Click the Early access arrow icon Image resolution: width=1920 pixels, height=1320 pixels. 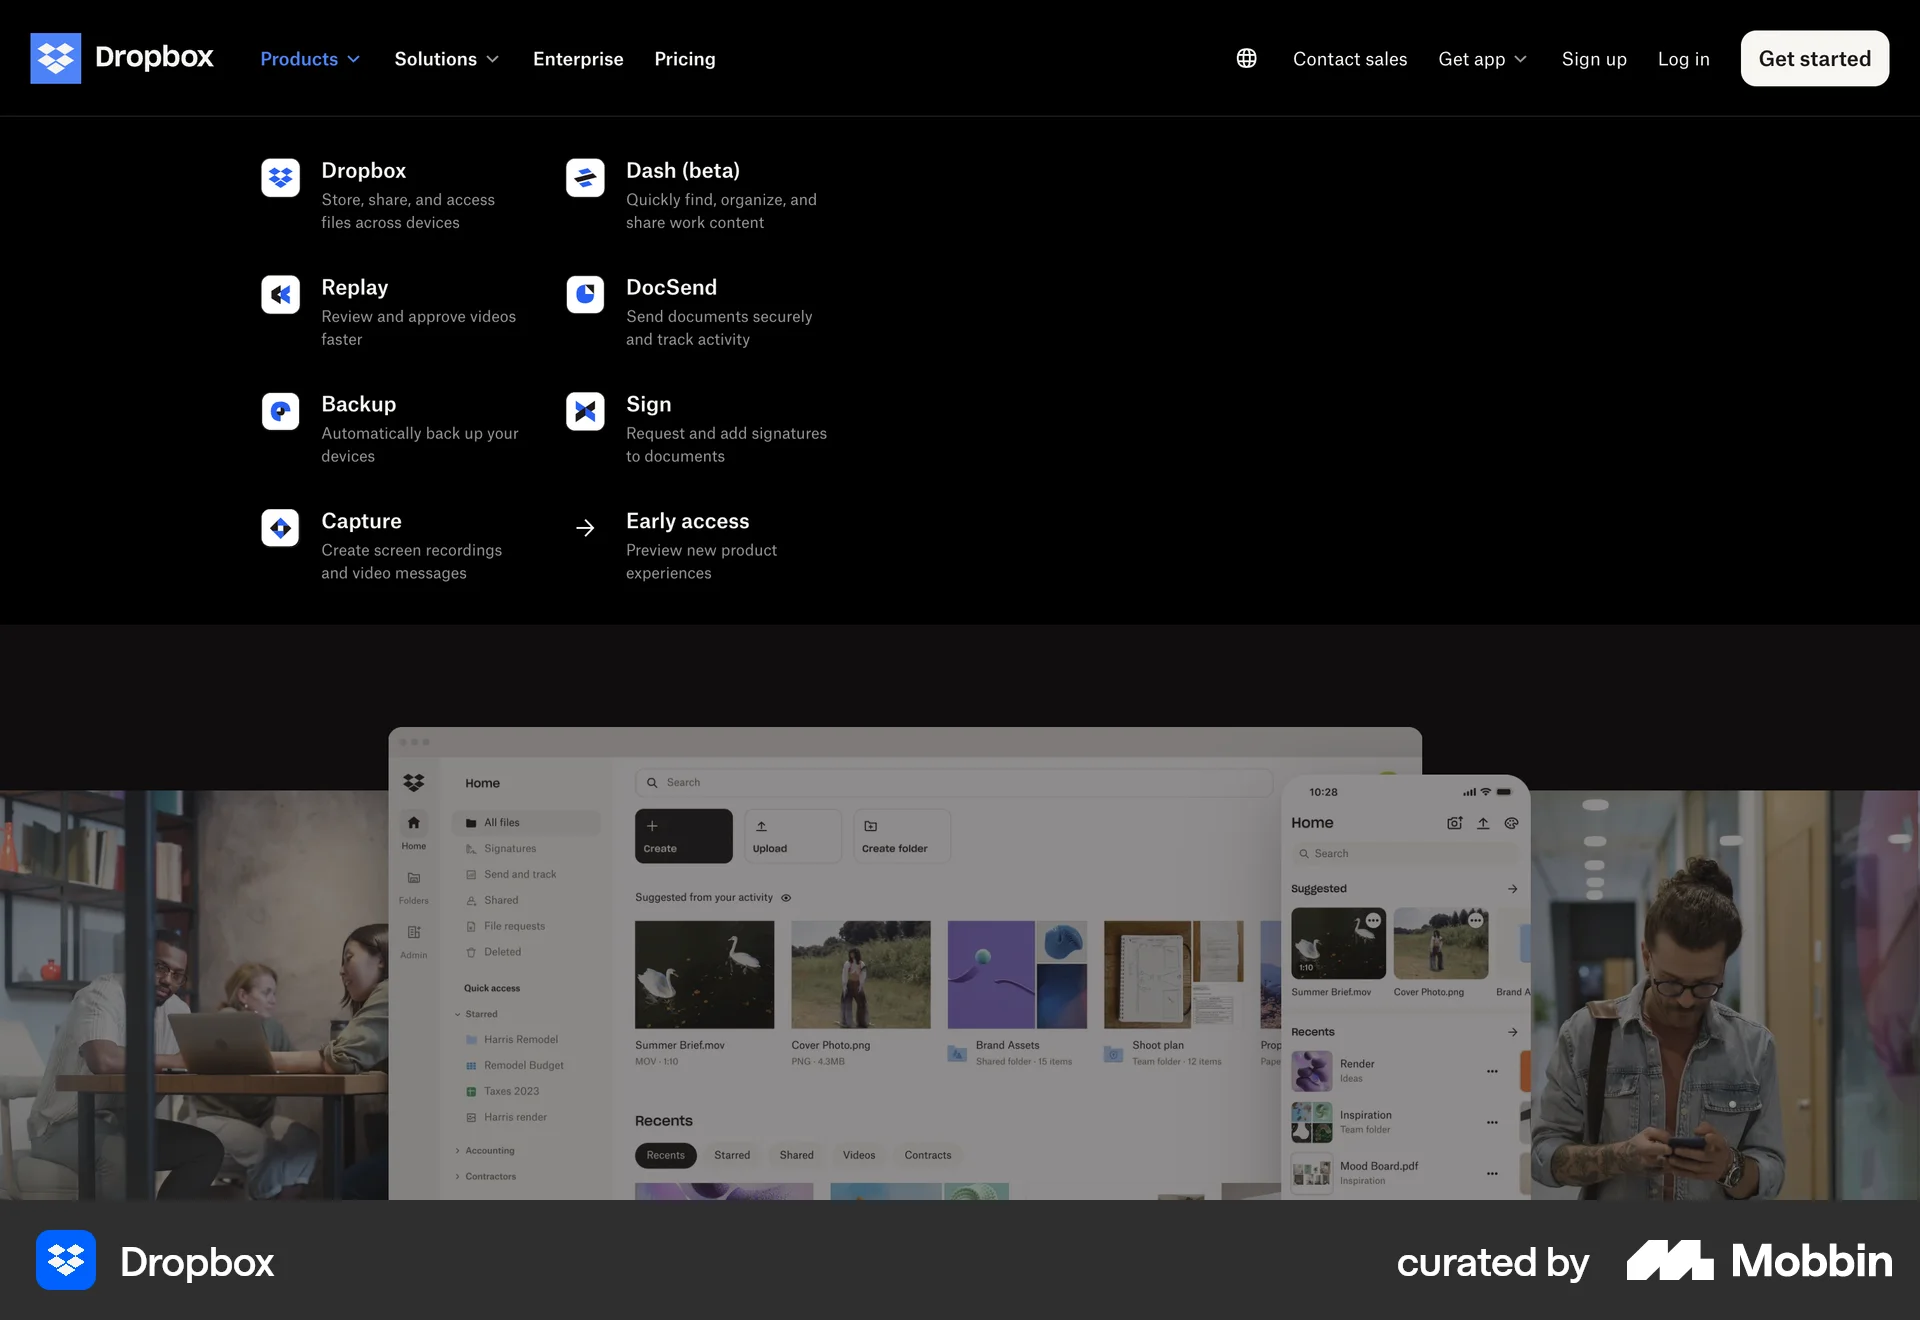point(585,527)
